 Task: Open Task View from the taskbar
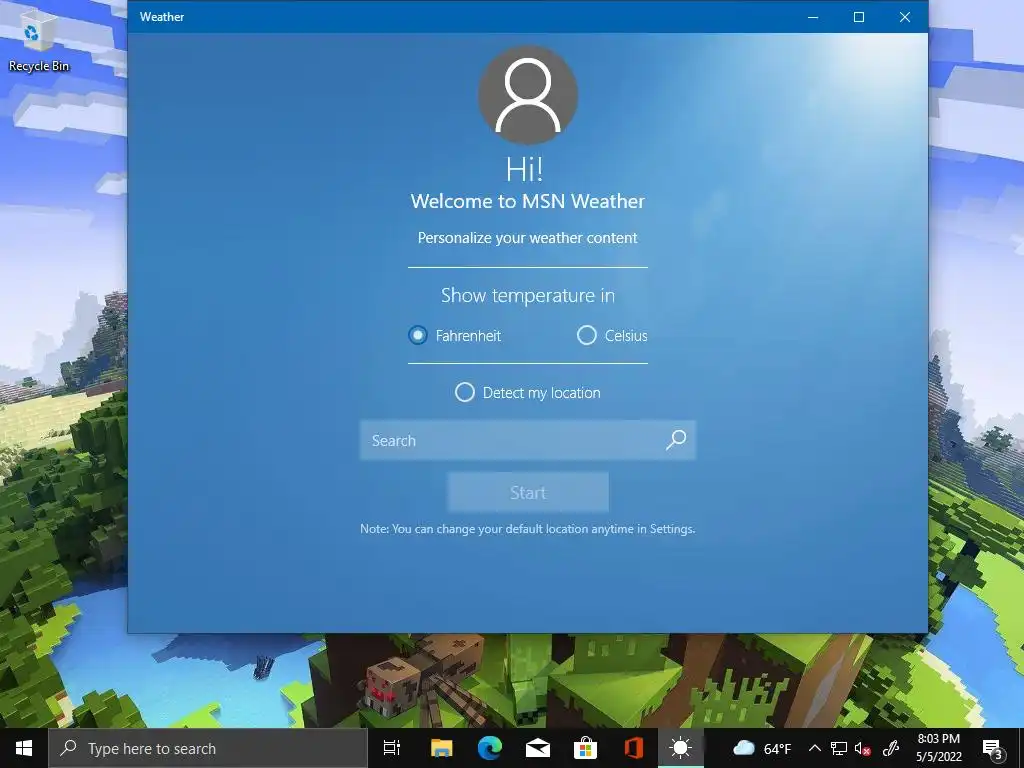(392, 748)
